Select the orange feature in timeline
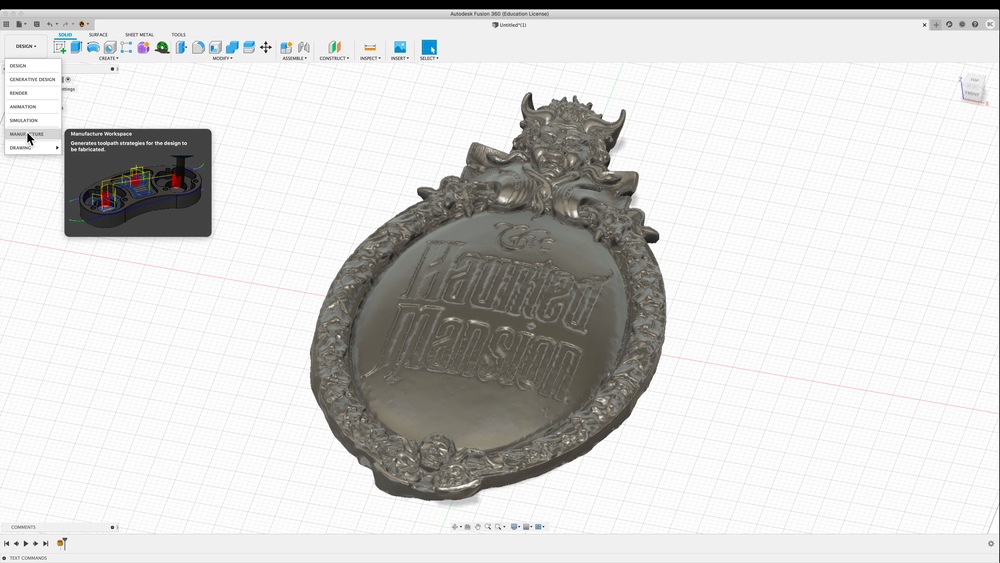Viewport: 1000px width, 563px height. [61, 544]
